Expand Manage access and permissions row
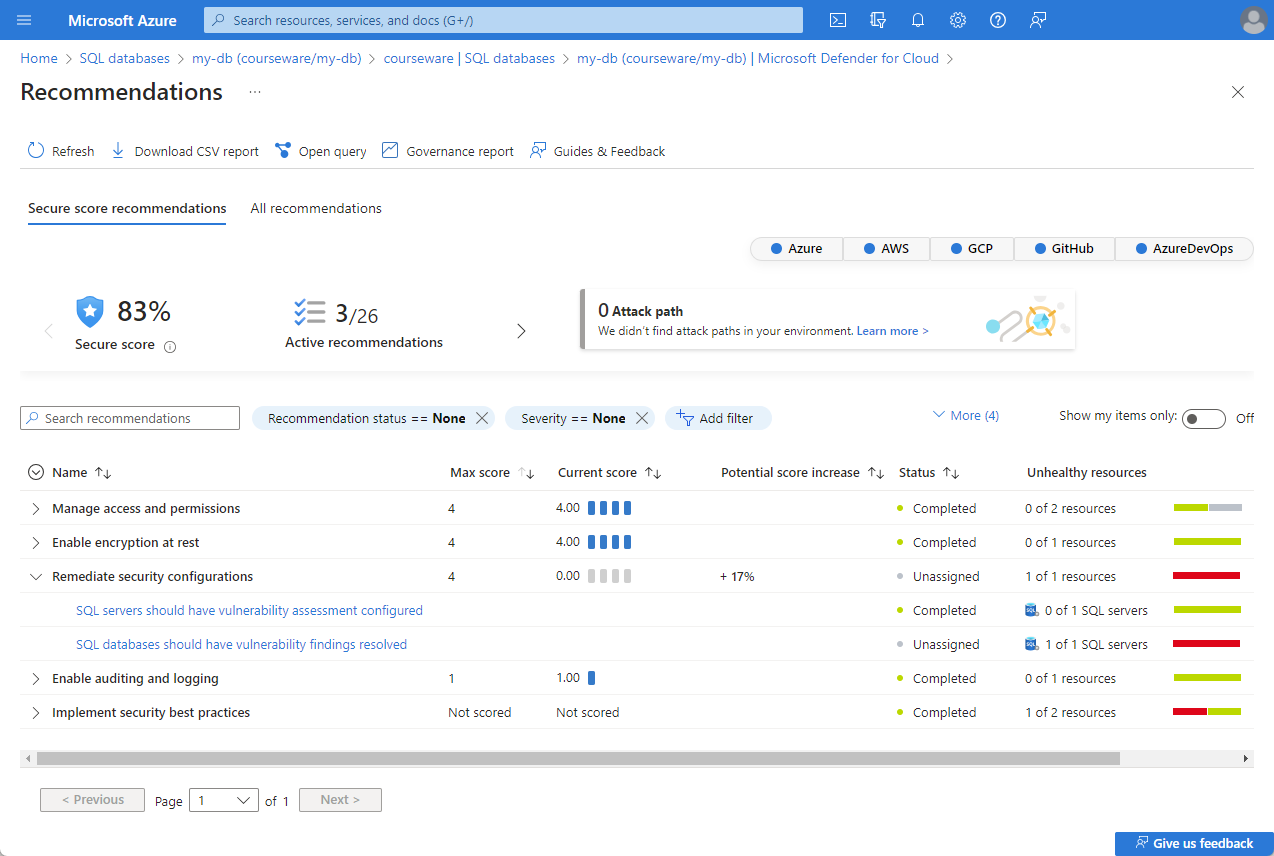 36,509
